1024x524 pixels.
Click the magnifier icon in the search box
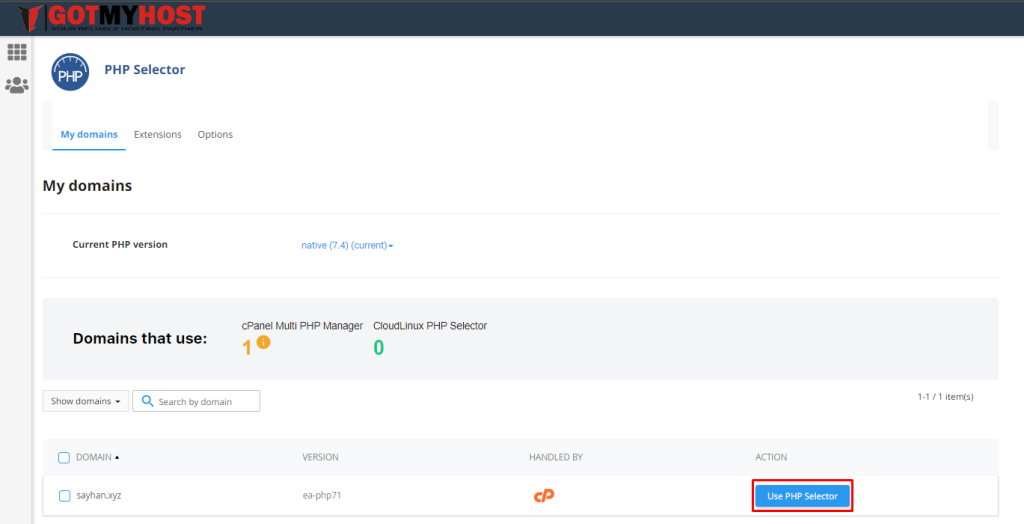[x=147, y=401]
